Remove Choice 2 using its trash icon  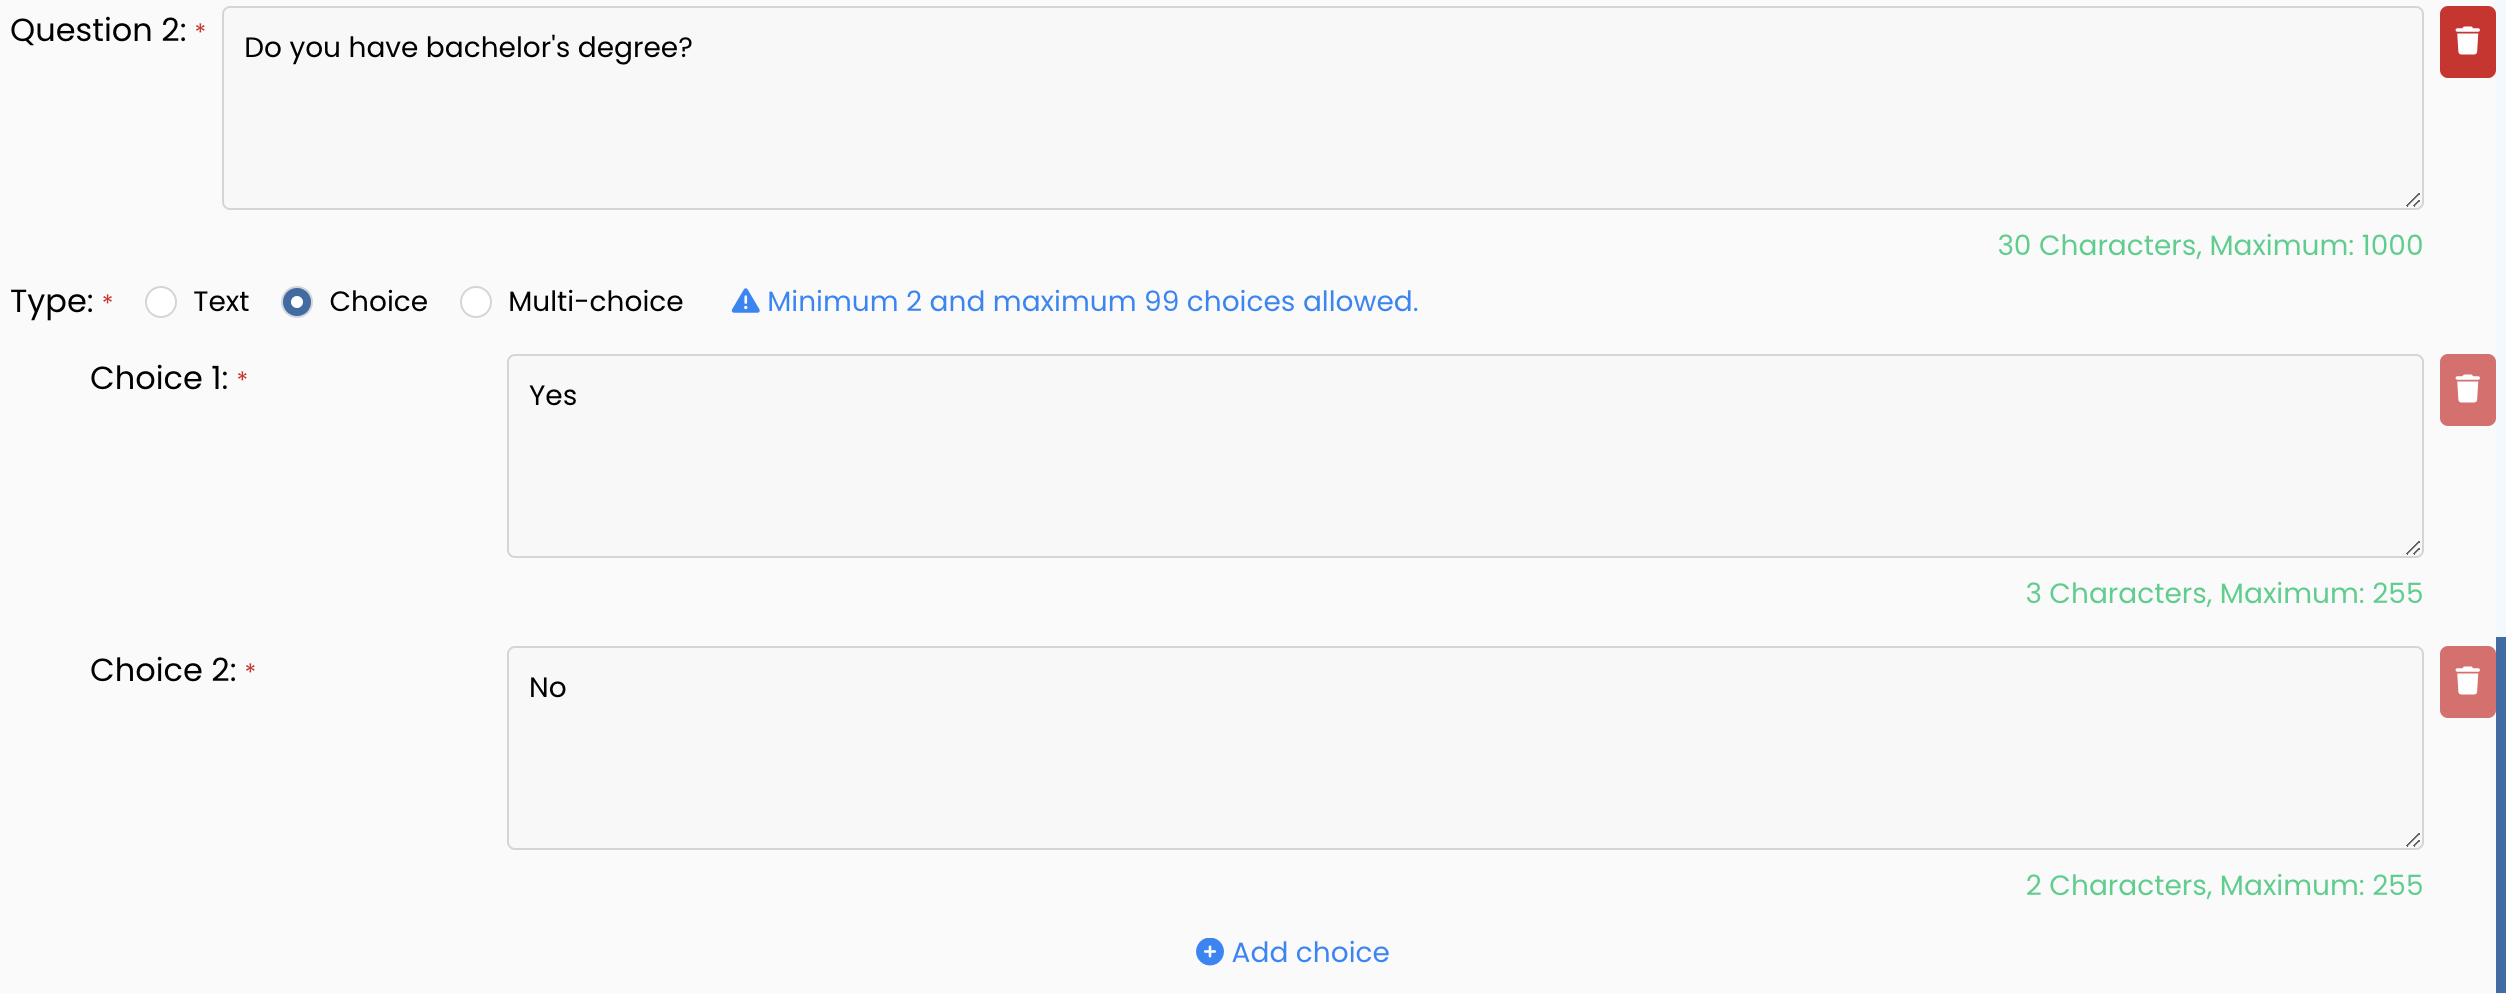pos(2467,682)
